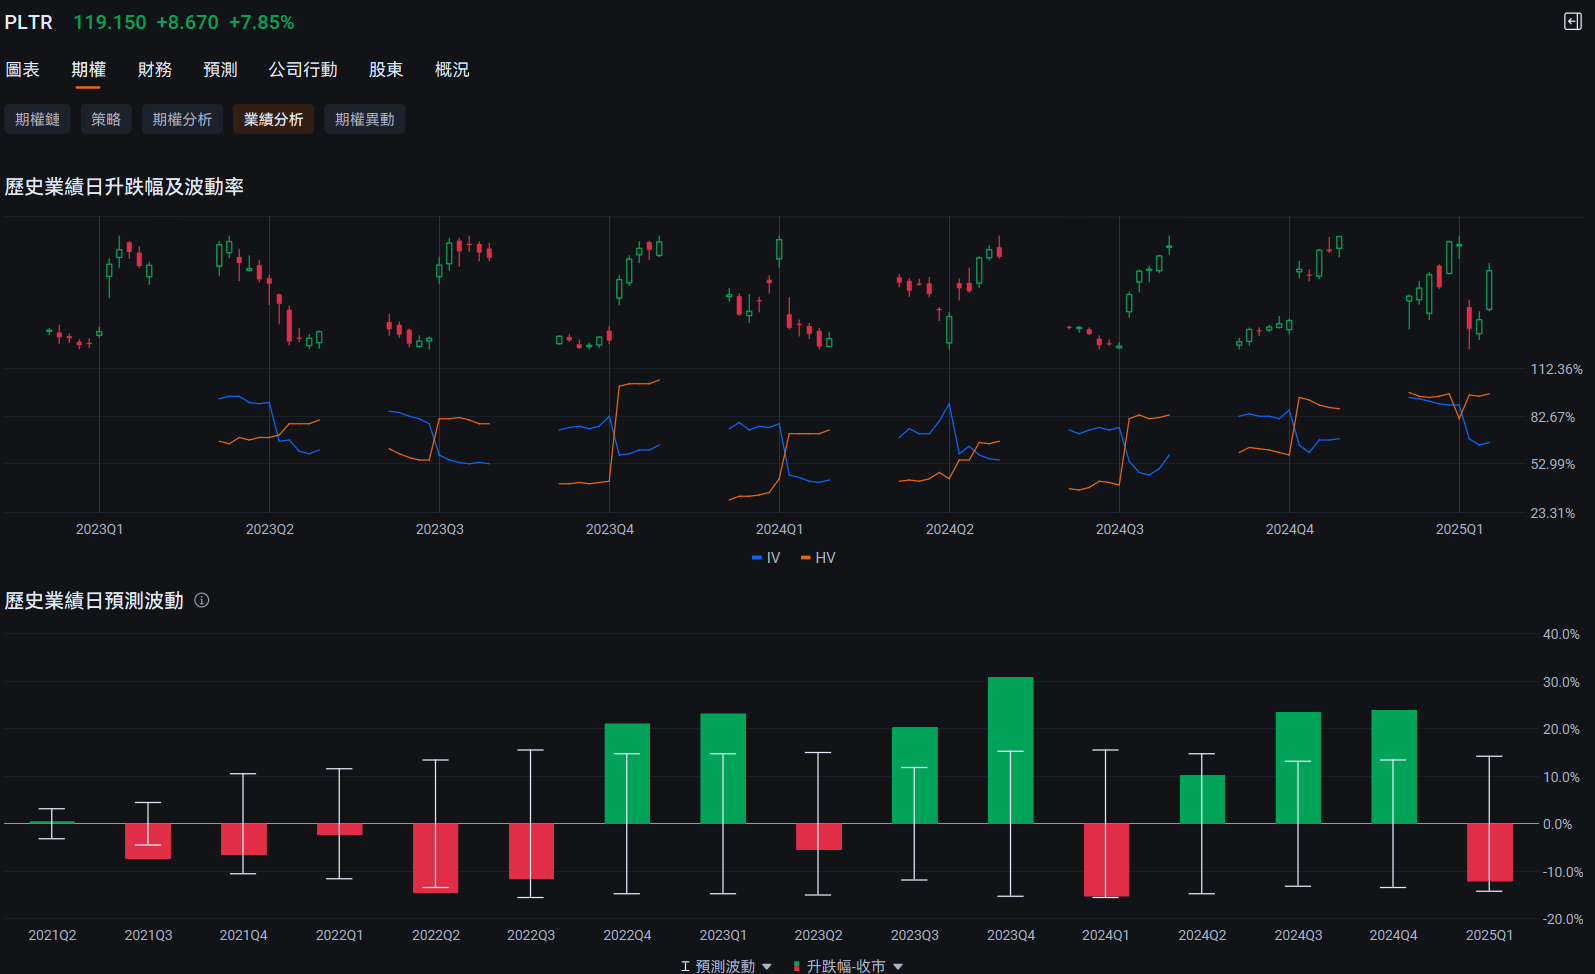
Task: Select the 策略 sub-tab button
Action: (106, 119)
